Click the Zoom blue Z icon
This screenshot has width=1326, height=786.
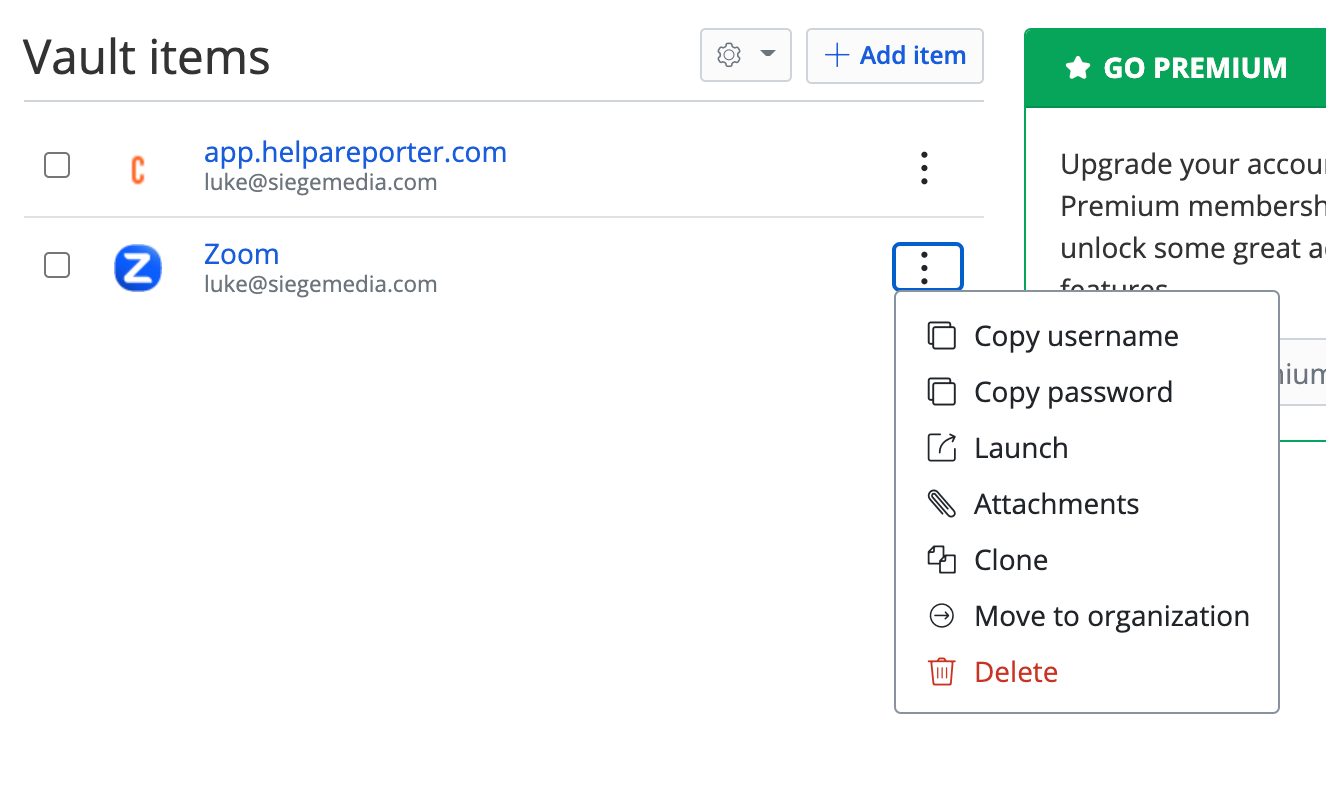(138, 268)
